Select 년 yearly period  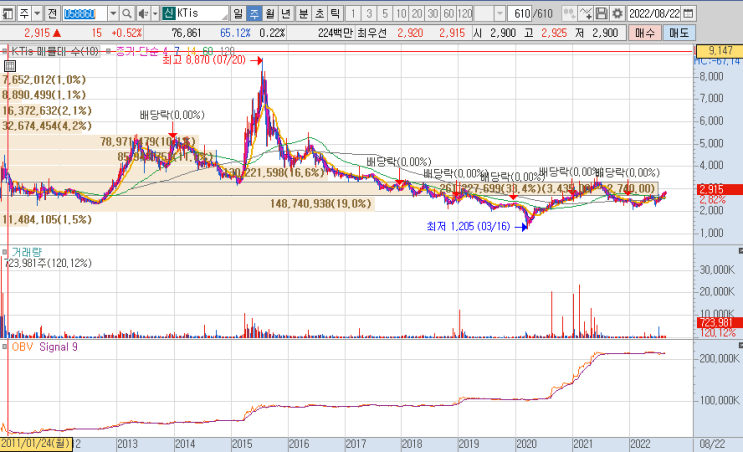(286, 13)
